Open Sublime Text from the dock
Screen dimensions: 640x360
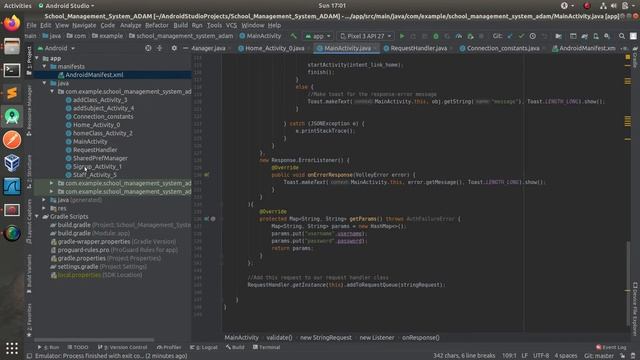pyautogui.click(x=12, y=93)
